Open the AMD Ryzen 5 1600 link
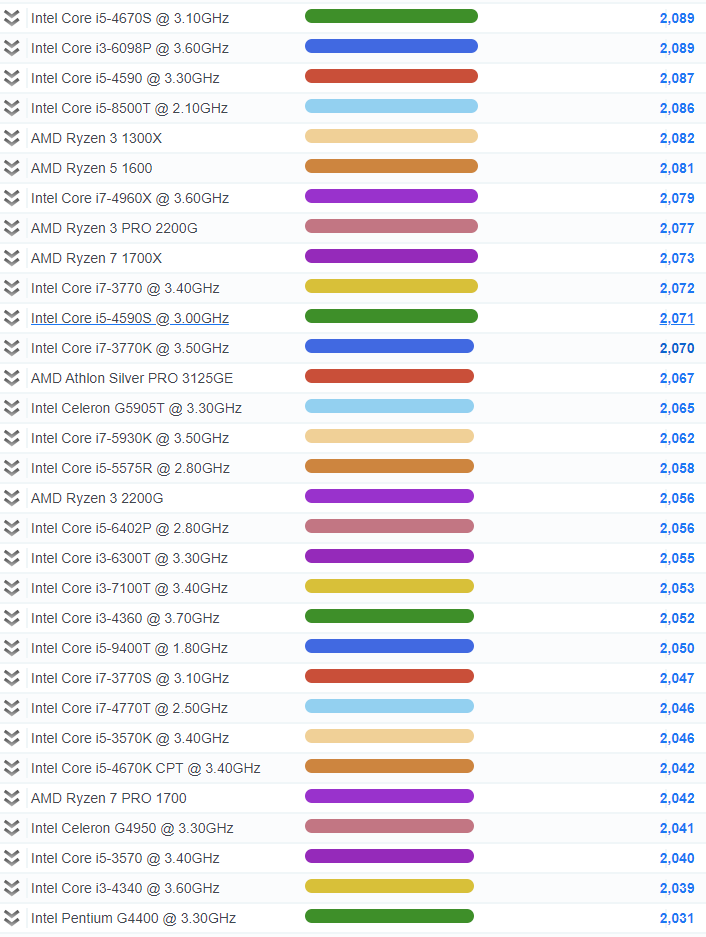 point(91,168)
